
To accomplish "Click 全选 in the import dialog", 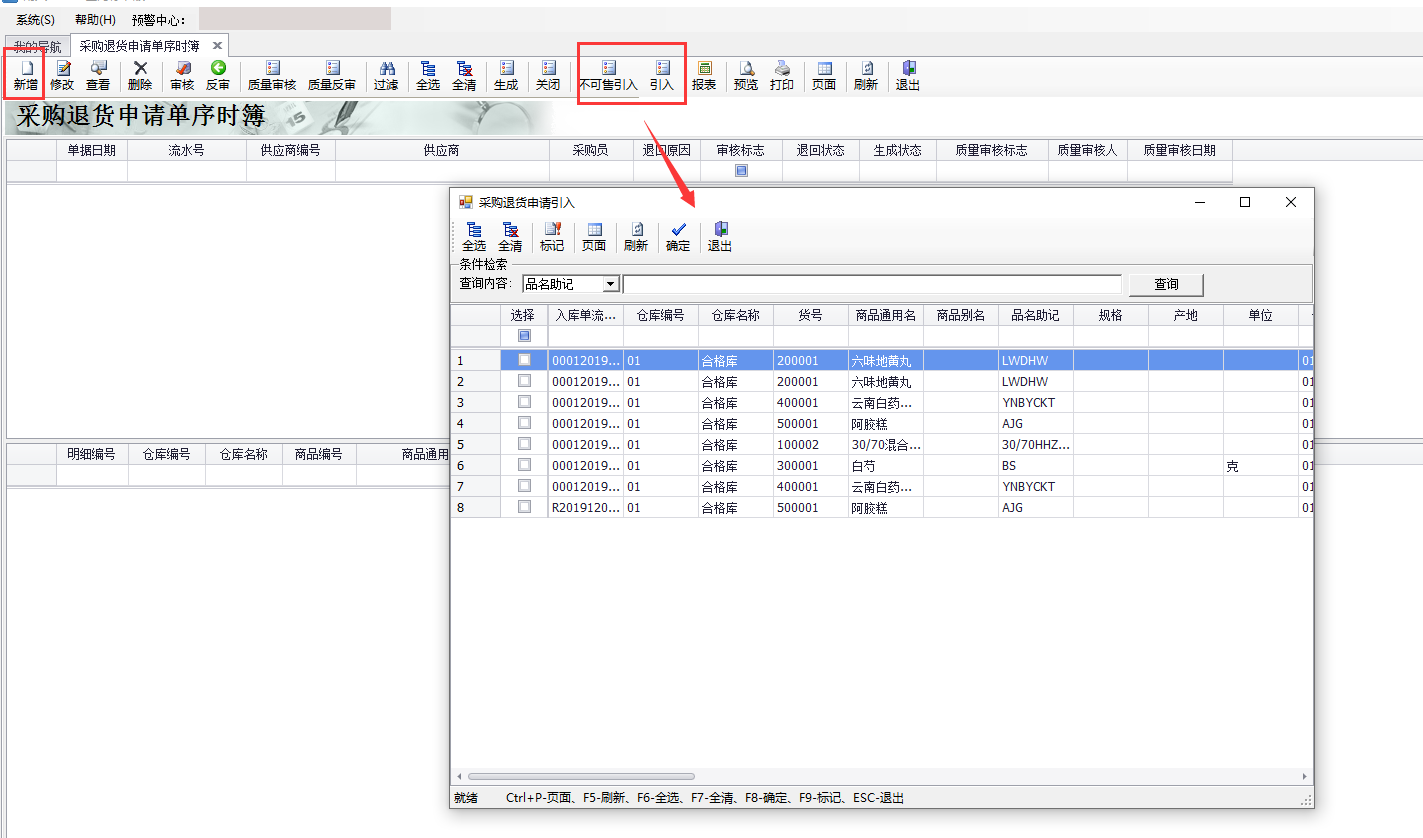I will click(x=474, y=237).
